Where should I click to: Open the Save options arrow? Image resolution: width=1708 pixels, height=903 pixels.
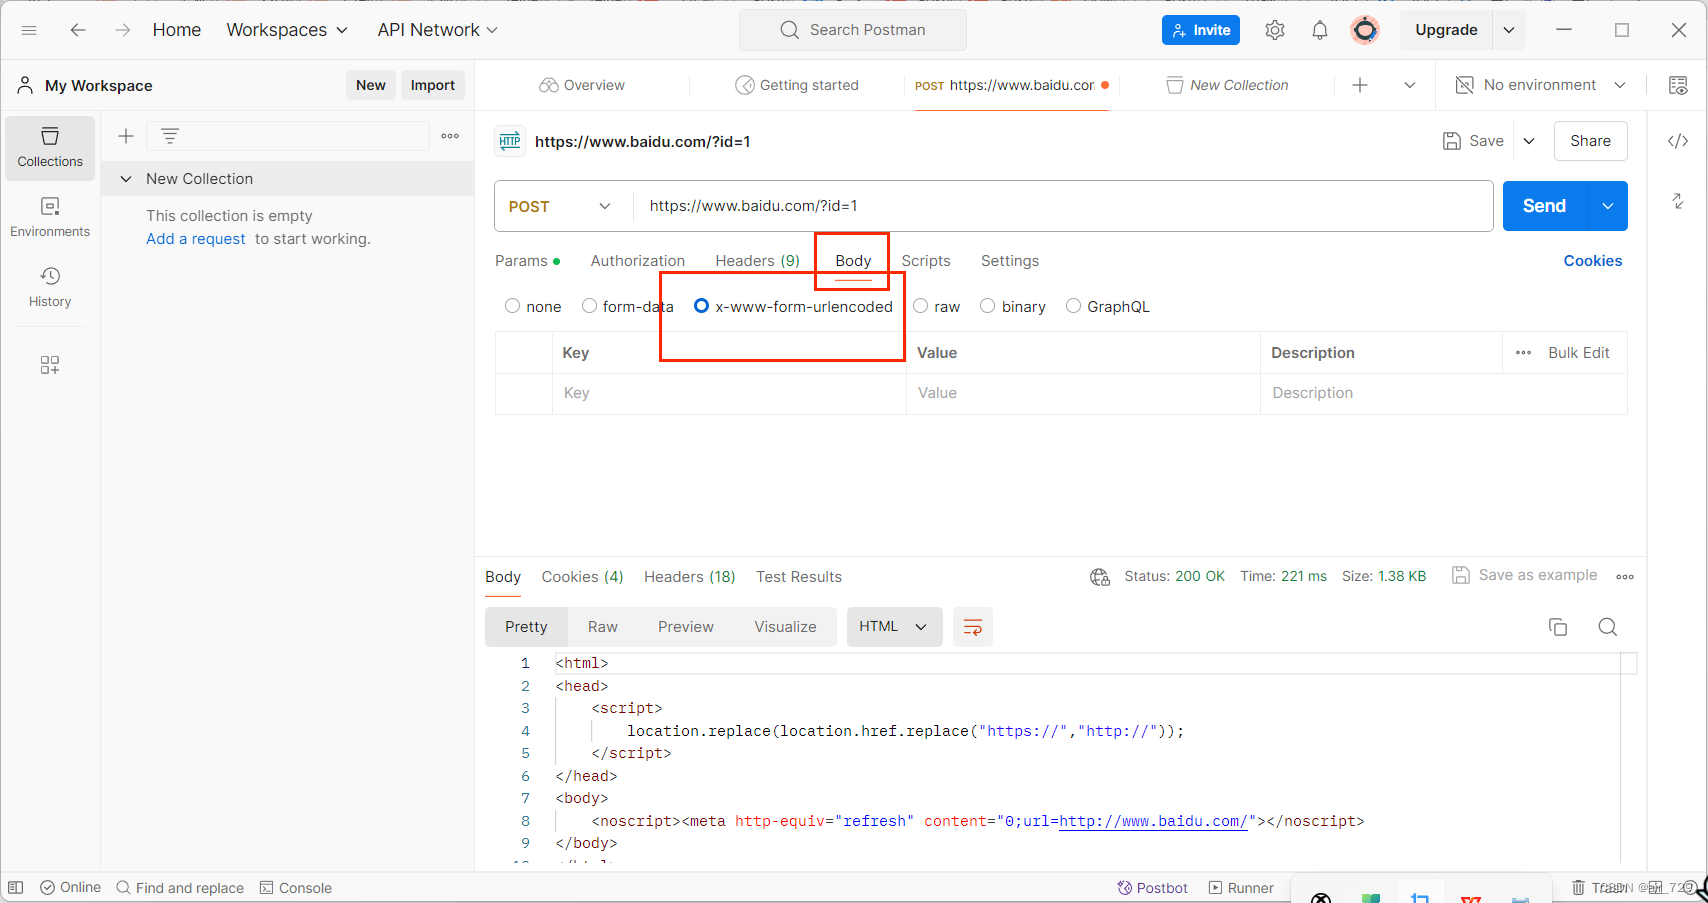coord(1529,141)
